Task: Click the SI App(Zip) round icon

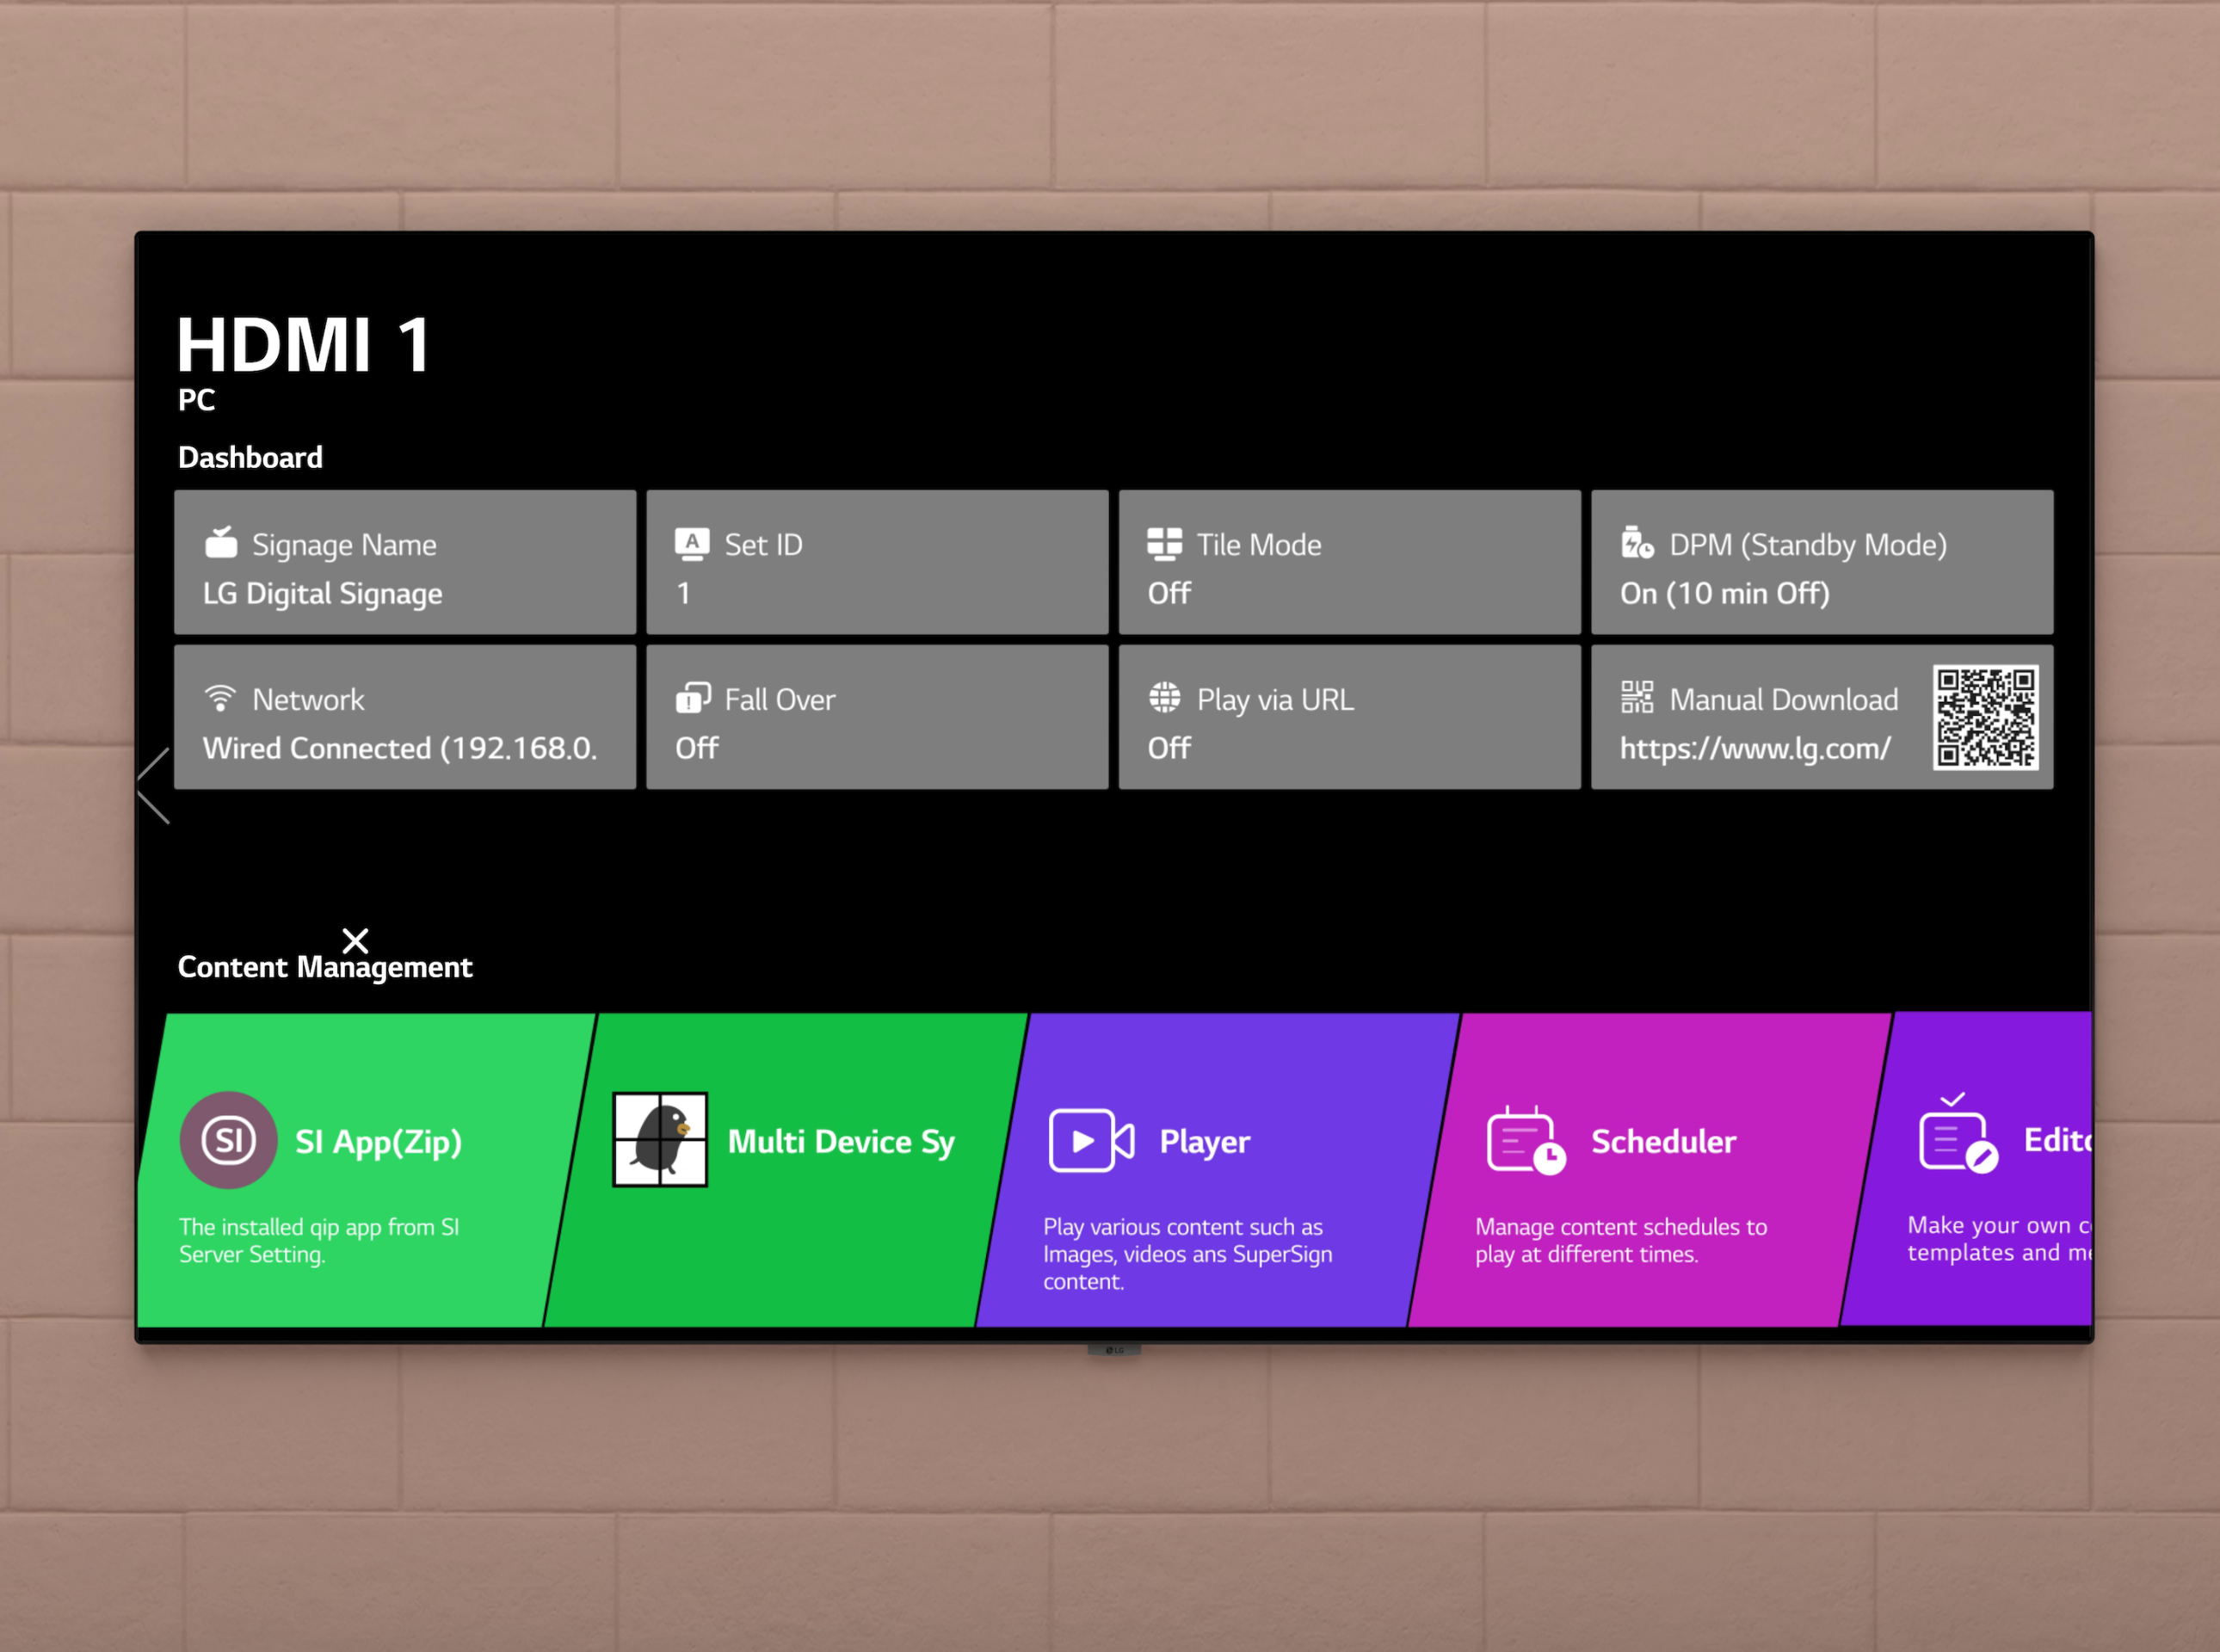Action: point(228,1139)
